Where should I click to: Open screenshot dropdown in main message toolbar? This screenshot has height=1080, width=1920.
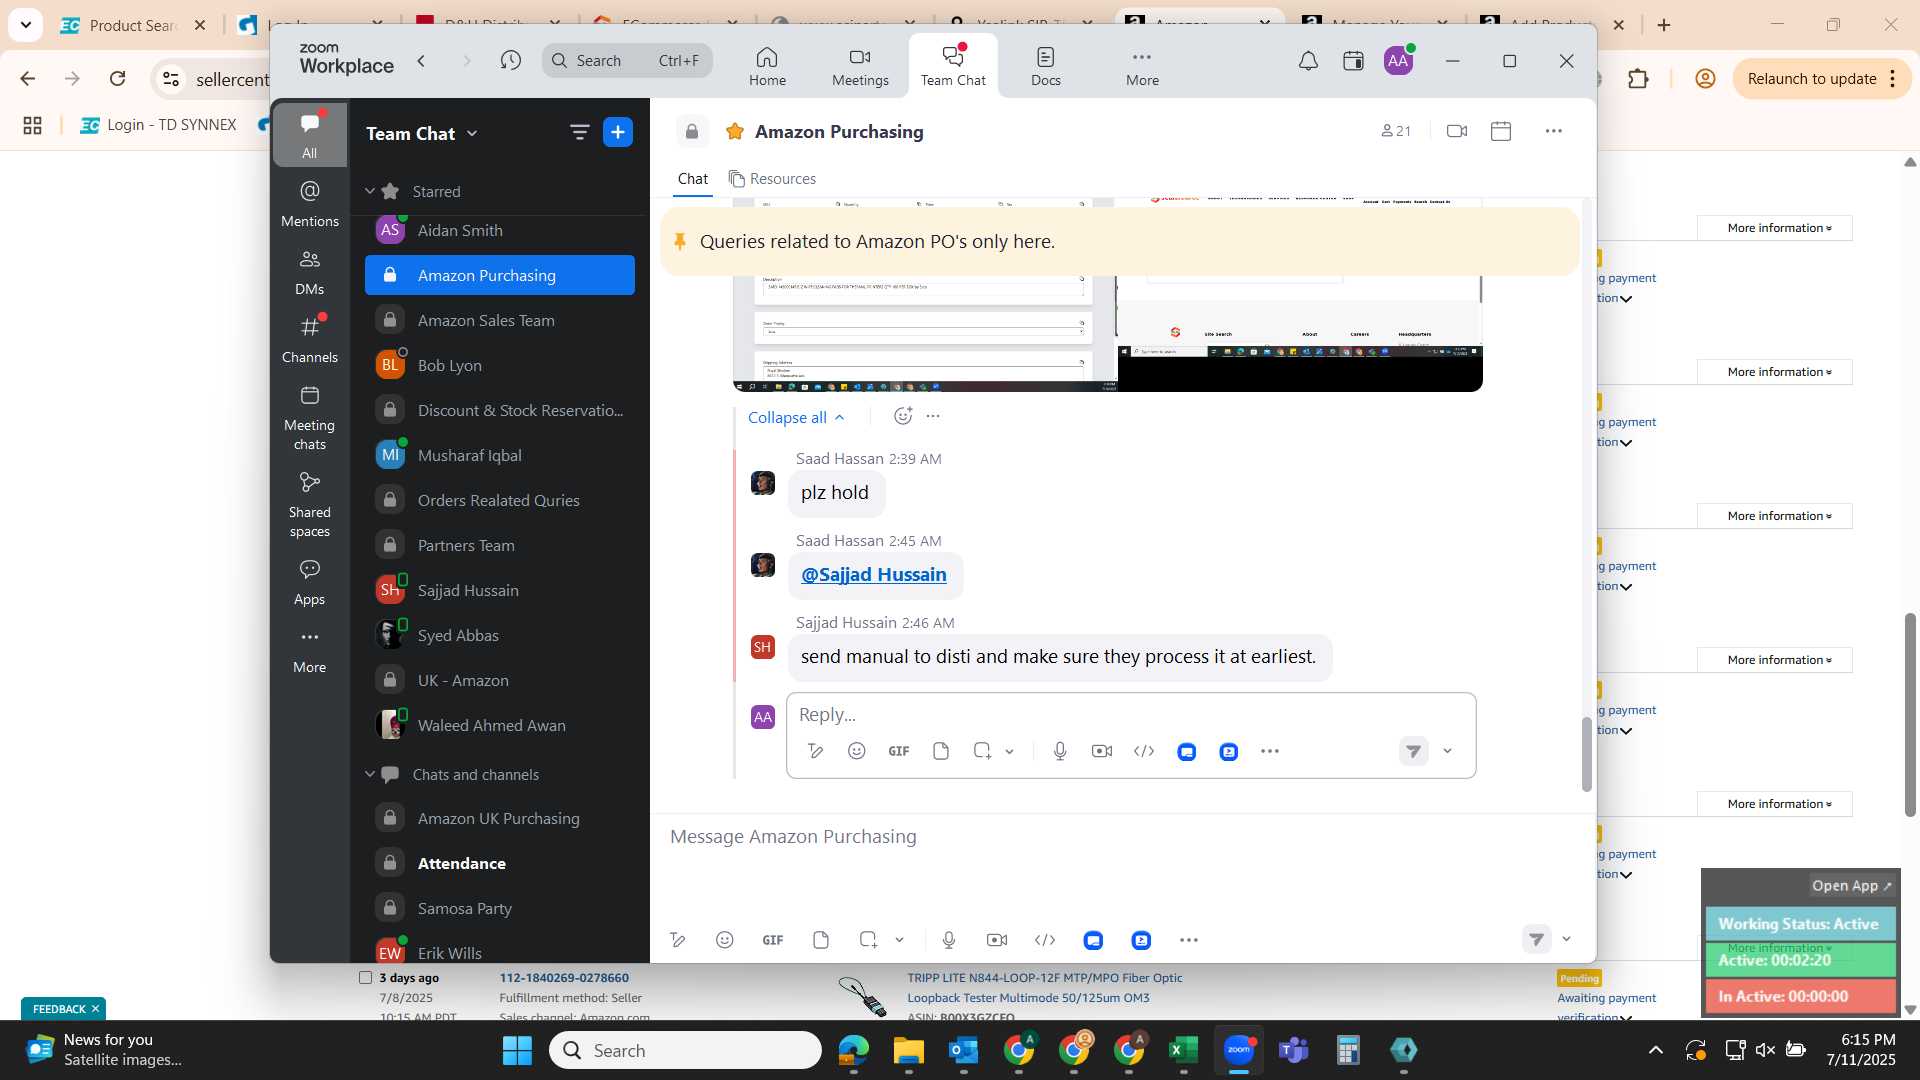[900, 940]
